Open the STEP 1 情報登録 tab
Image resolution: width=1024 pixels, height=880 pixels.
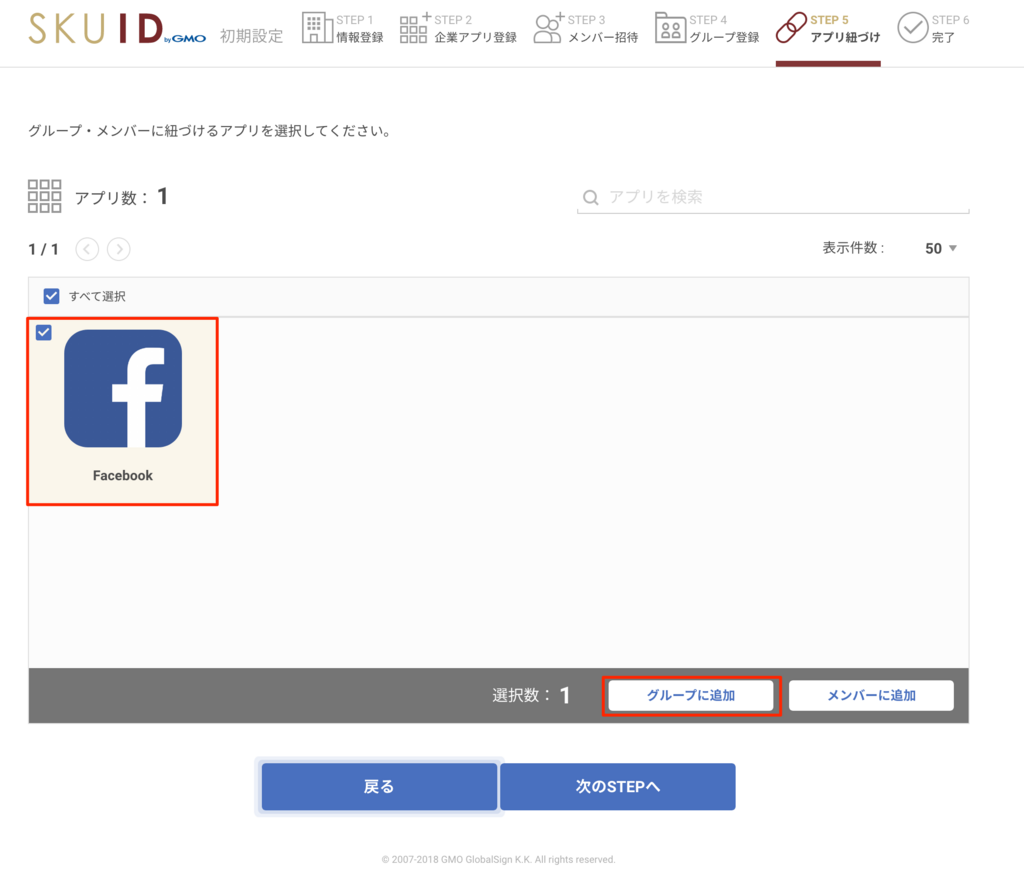(343, 29)
